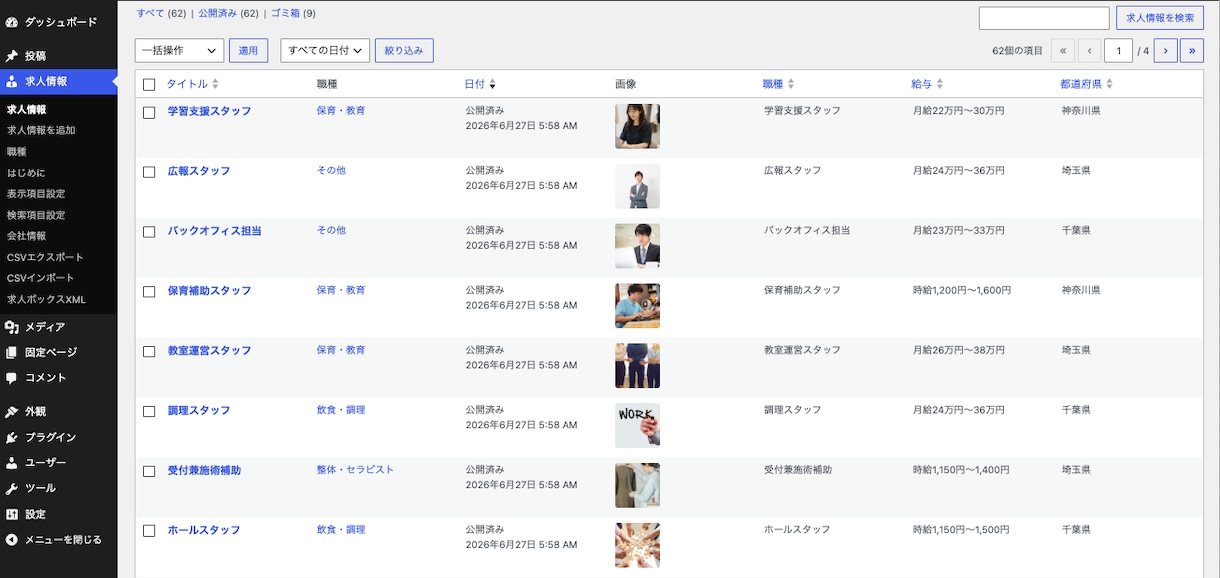1220x578 pixels.
Task: Click the sort arrows beside タイトル header
Action: point(215,85)
